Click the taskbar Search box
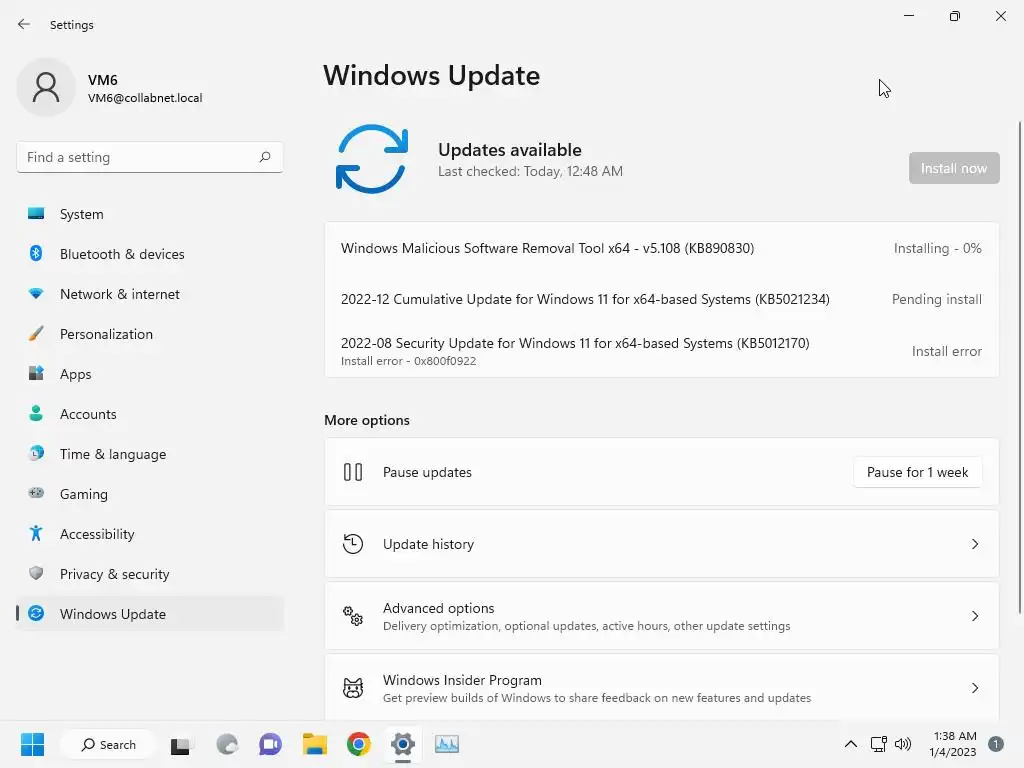The height and width of the screenshot is (768, 1024). click(x=108, y=744)
